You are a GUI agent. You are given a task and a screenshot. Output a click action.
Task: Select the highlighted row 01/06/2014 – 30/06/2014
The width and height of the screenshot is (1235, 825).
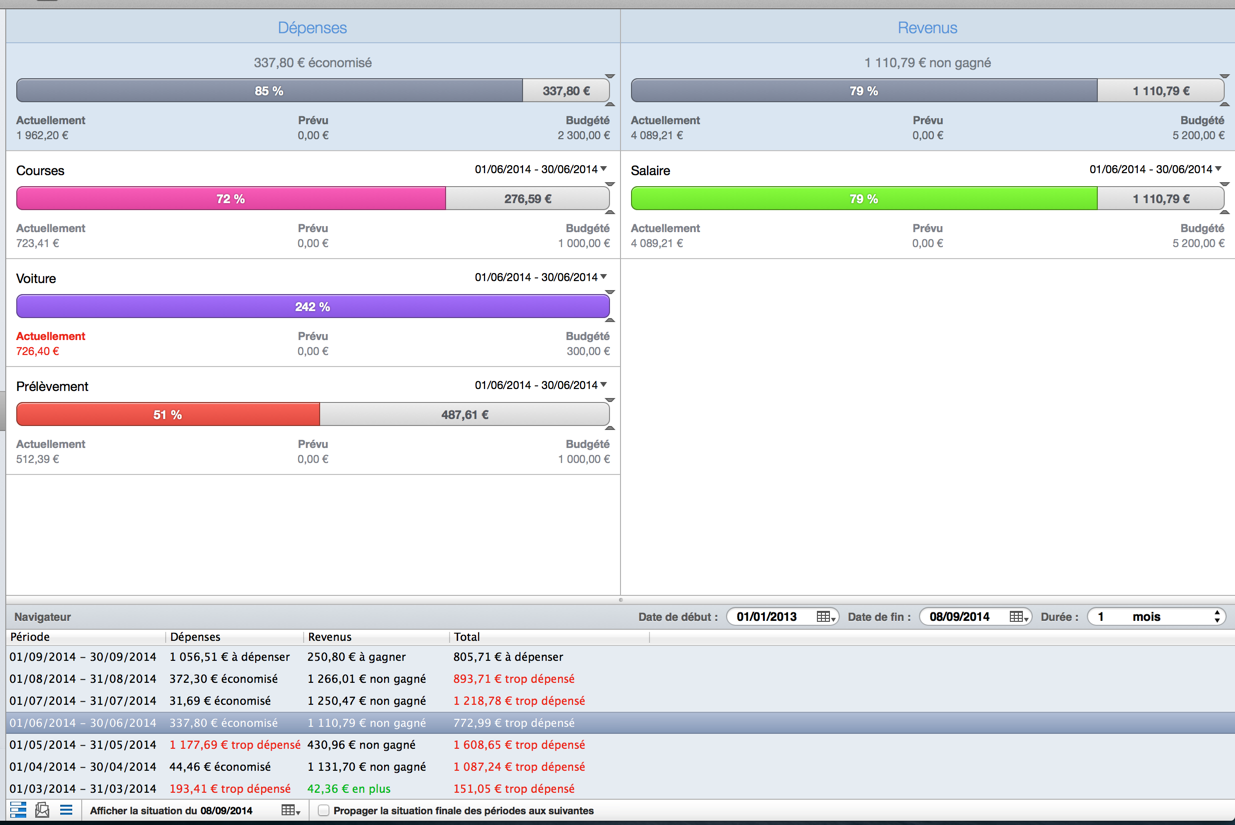click(620, 723)
